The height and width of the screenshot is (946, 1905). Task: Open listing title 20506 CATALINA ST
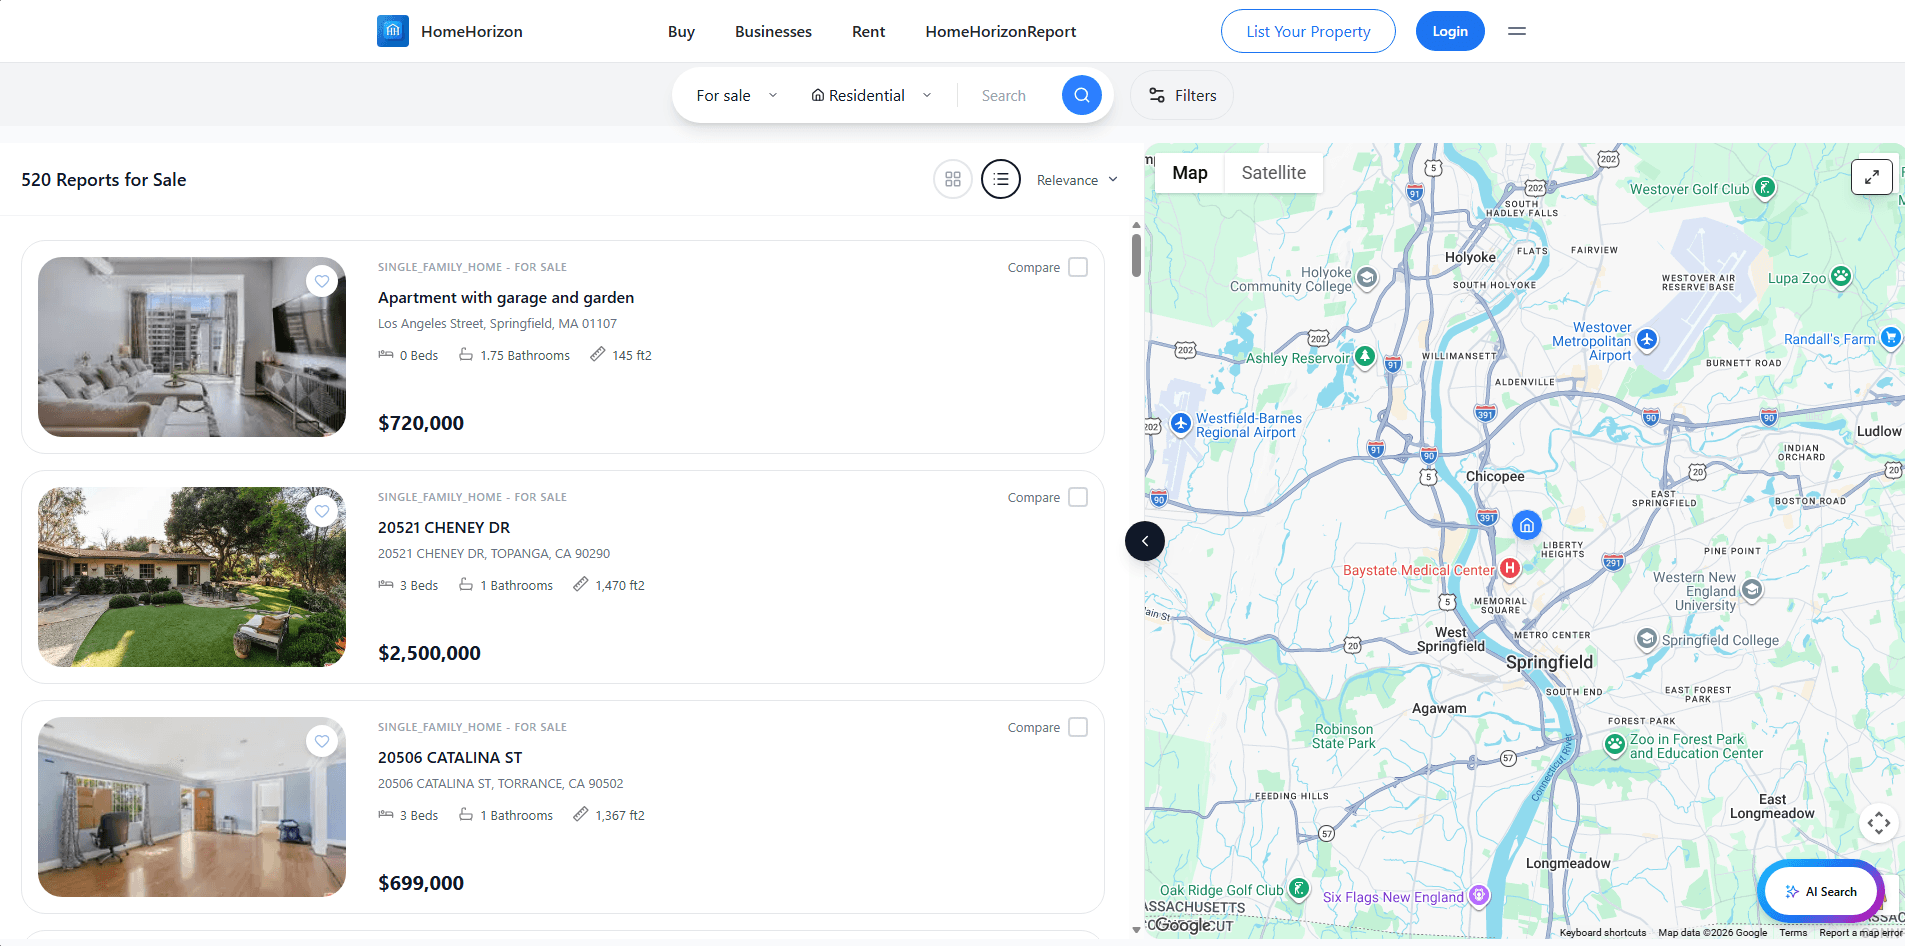click(450, 757)
